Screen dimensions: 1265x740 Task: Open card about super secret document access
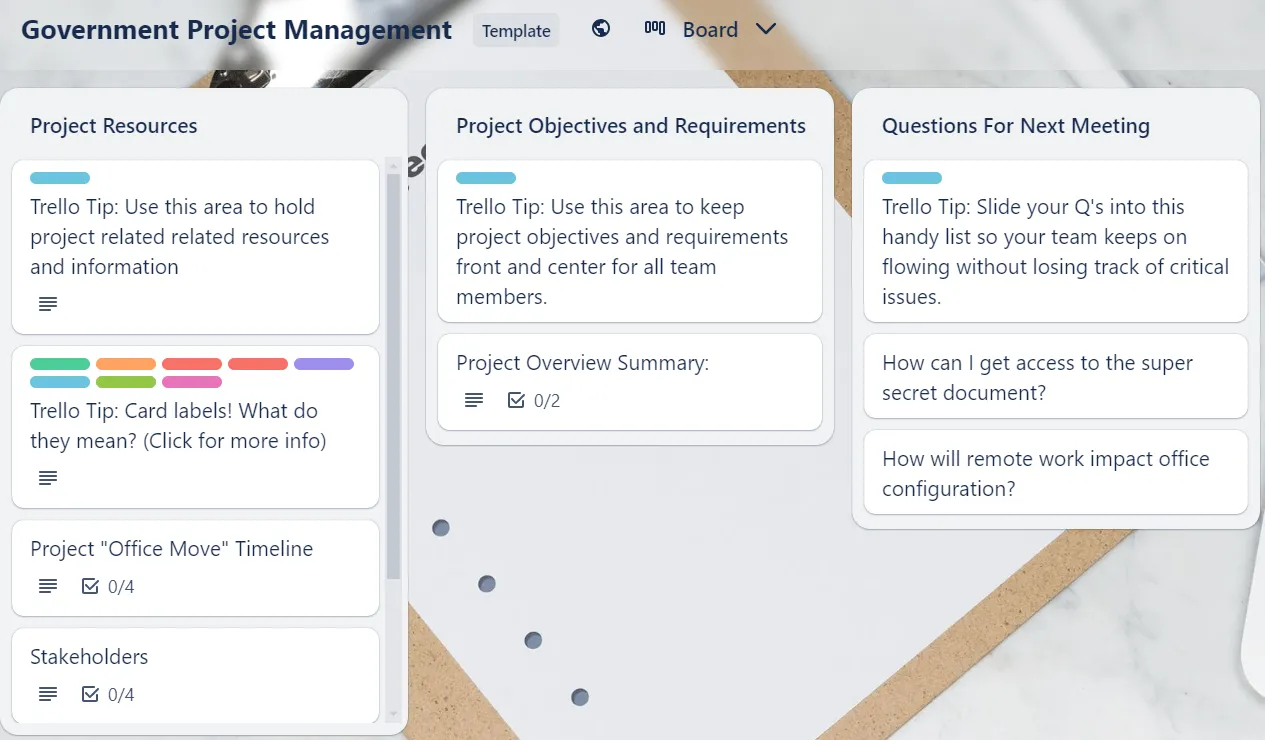pyautogui.click(x=1056, y=377)
